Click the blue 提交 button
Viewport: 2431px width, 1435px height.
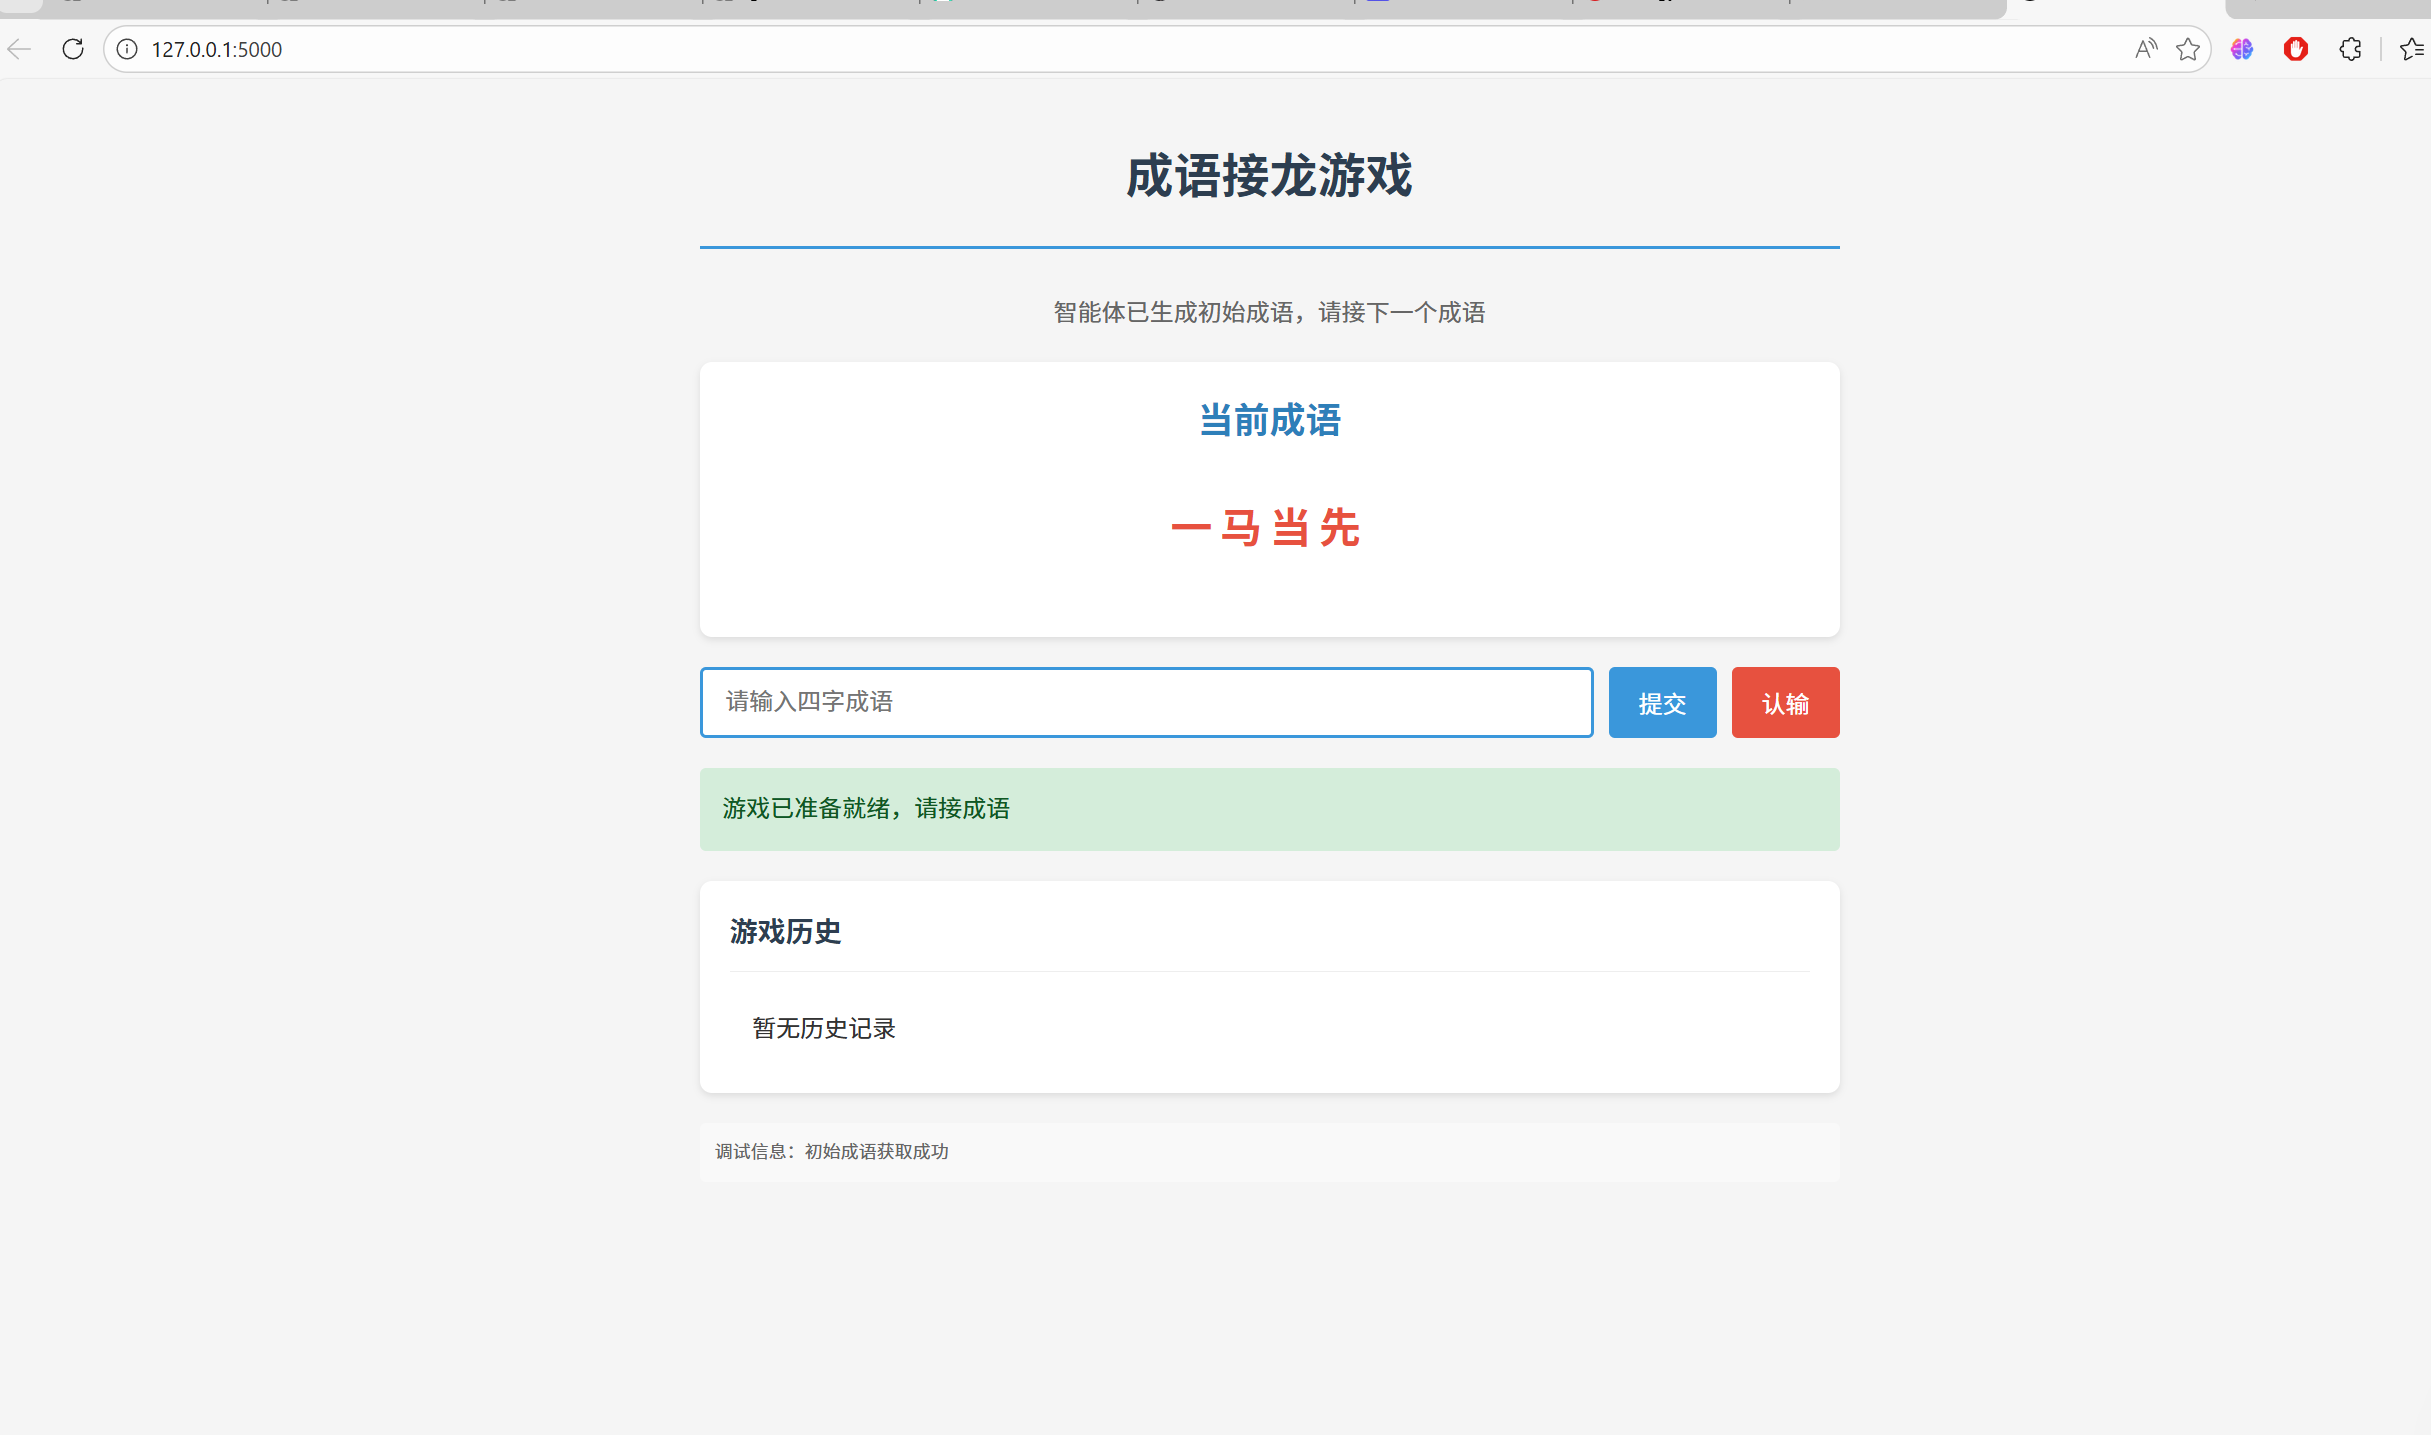1662,703
